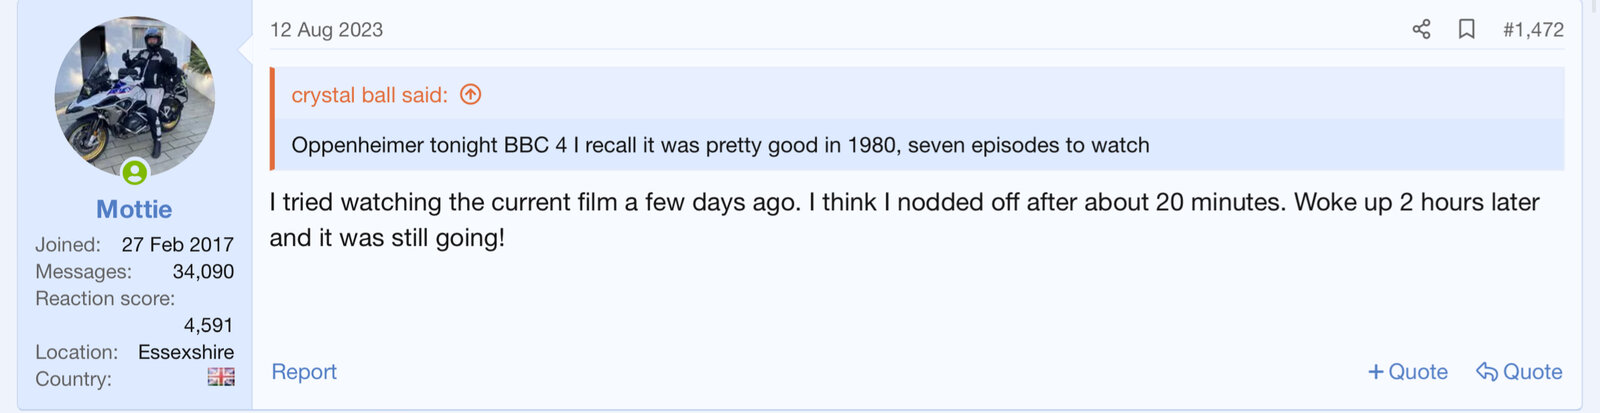Click the 'crystal ball said:' quote header
Image resolution: width=1600 pixels, height=413 pixels.
[369, 95]
